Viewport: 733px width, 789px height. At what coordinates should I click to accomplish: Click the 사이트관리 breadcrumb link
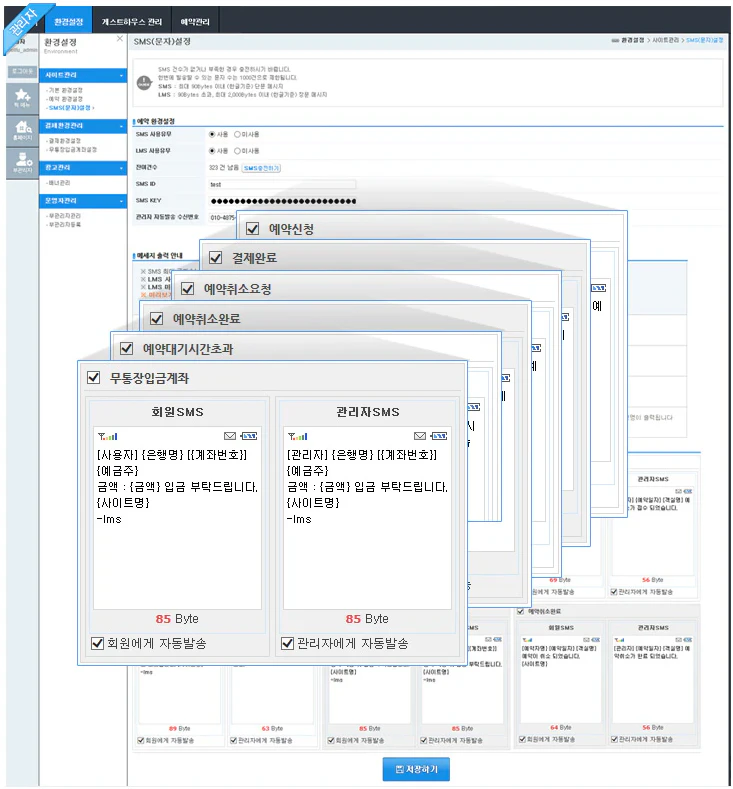click(665, 40)
